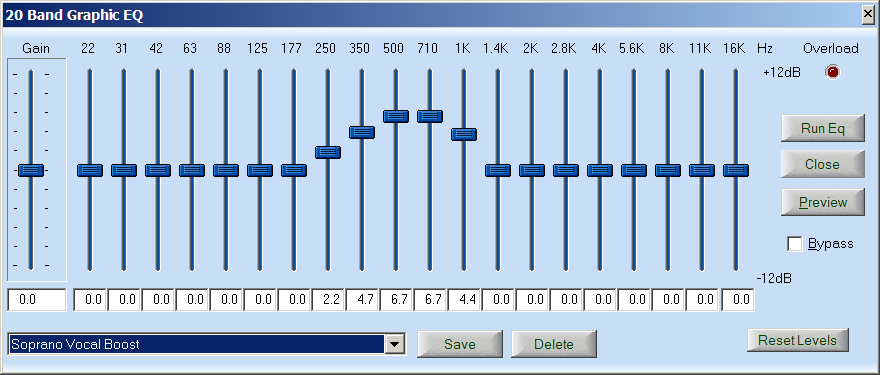This screenshot has height=375, width=880.
Task: Click the 8K value field
Action: click(x=668, y=300)
